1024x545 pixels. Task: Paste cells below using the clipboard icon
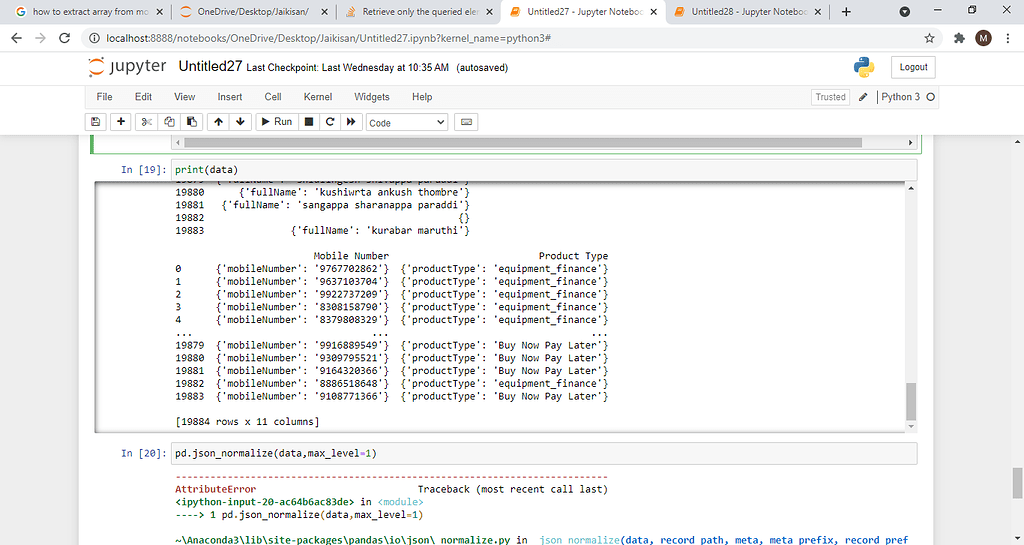(190, 122)
